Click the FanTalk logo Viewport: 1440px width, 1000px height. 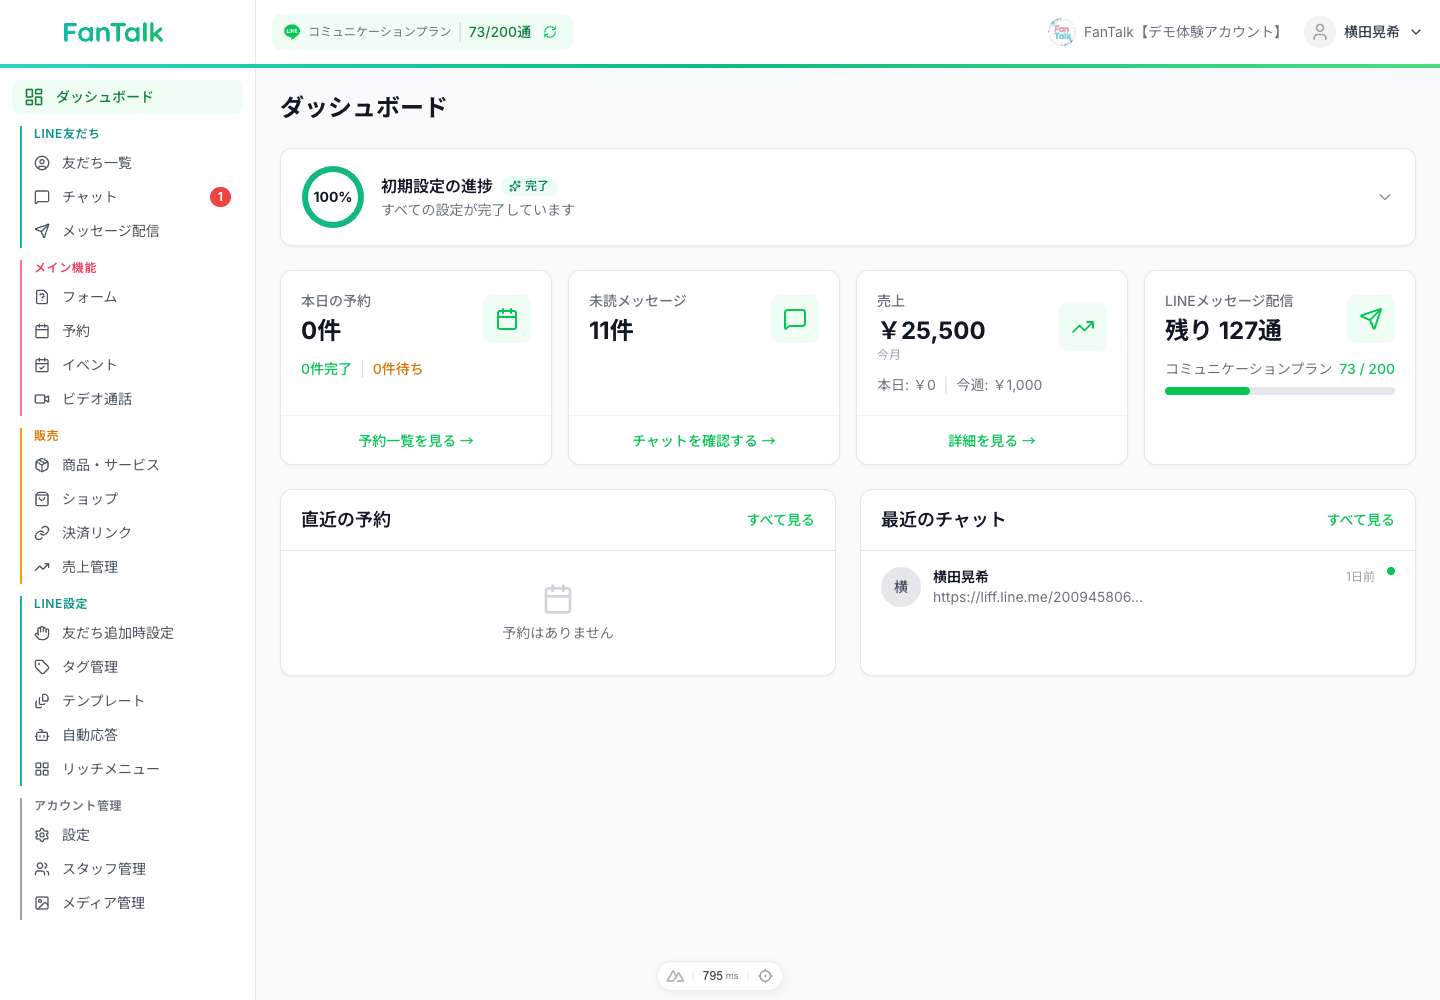[x=113, y=32]
